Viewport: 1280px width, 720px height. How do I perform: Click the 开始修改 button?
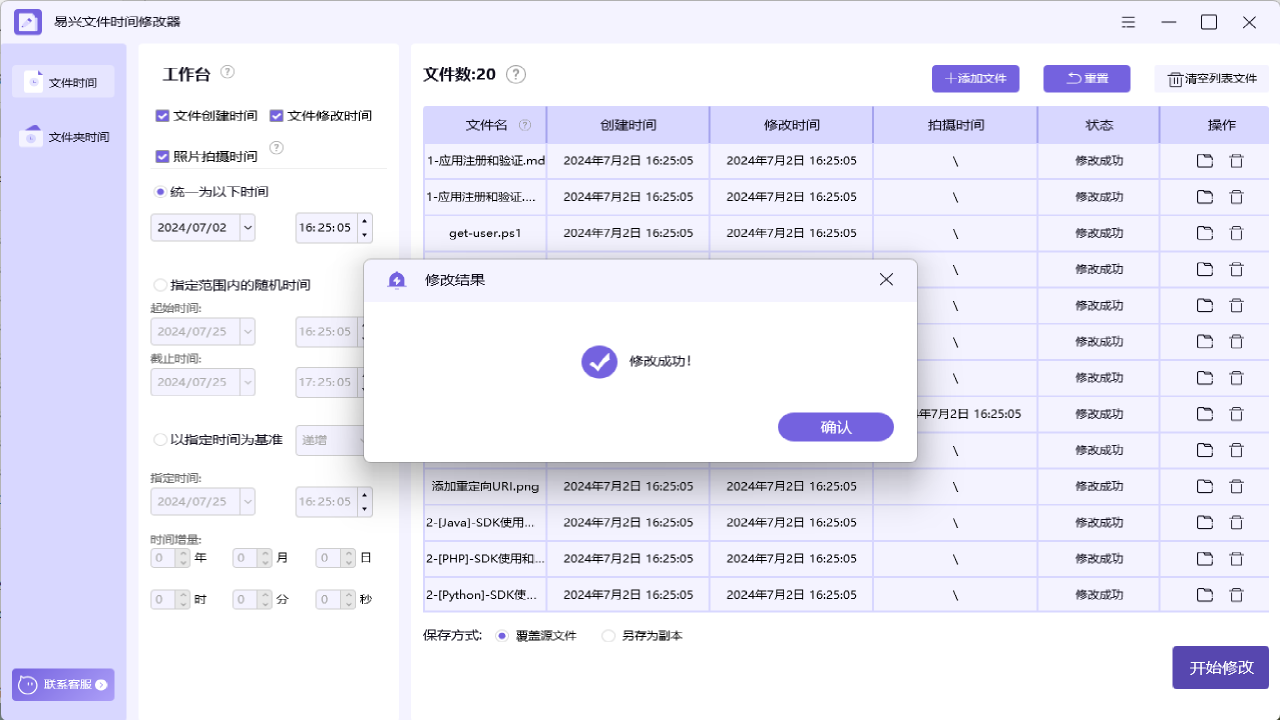coord(1221,668)
